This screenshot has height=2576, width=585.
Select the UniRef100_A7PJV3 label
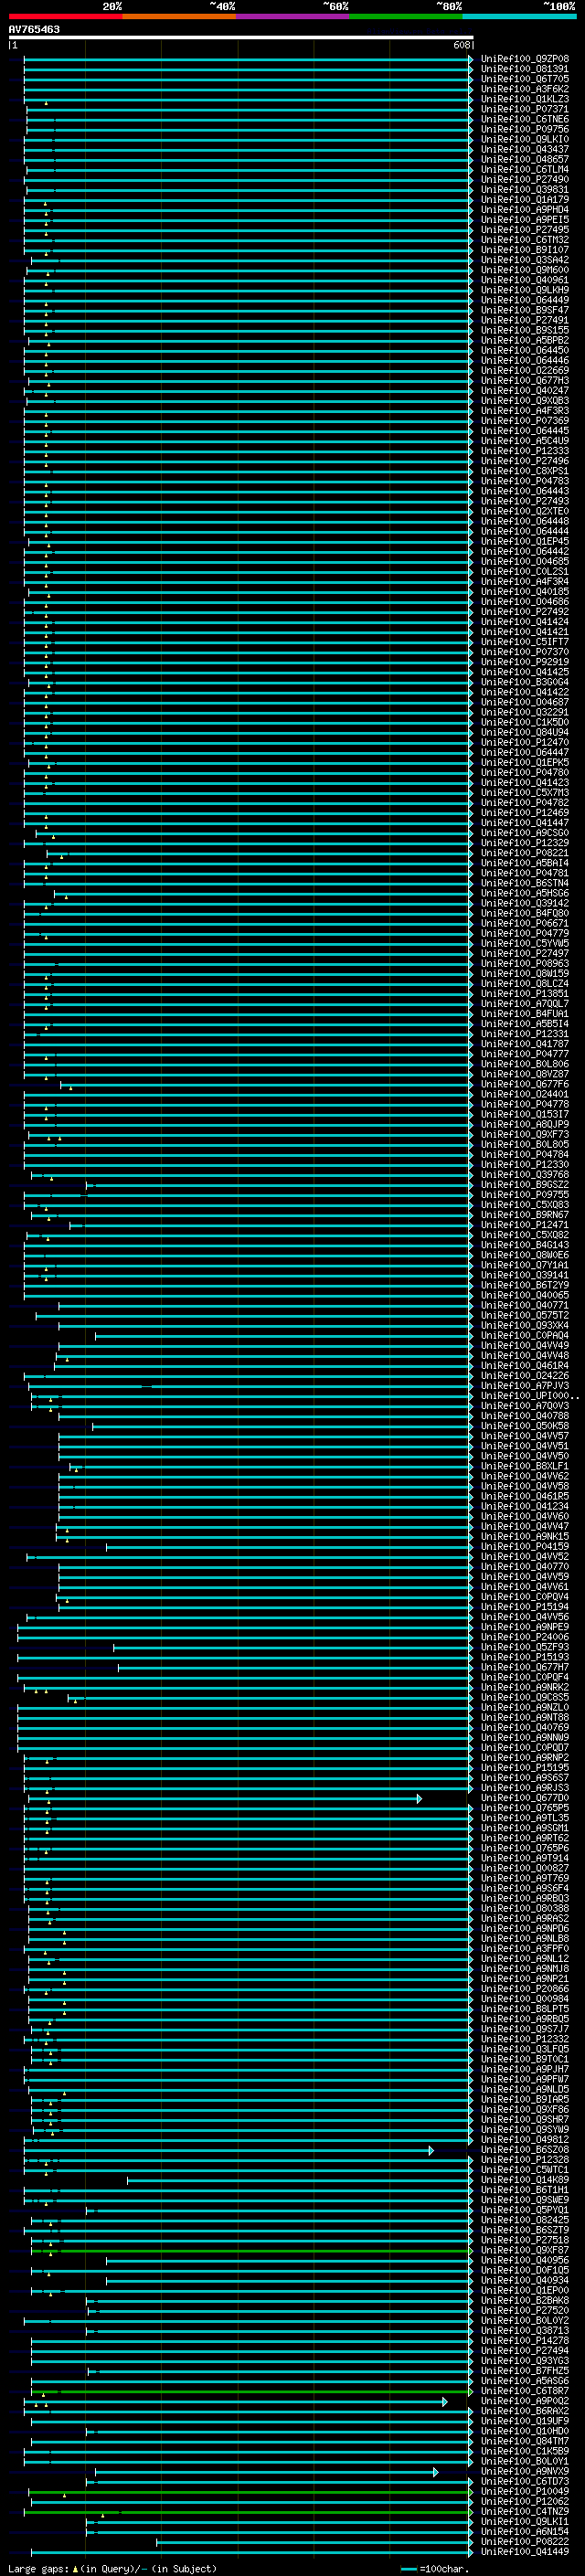524,1386
